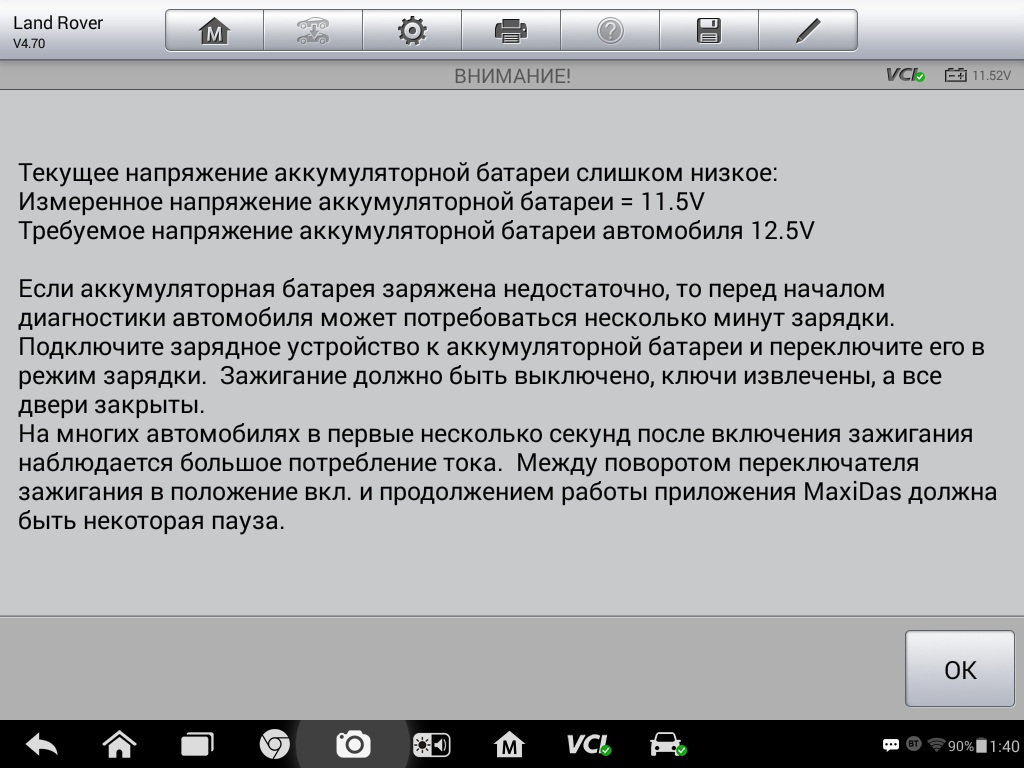Open brightness and volume quick control
This screenshot has height=768, width=1024.
(431, 744)
